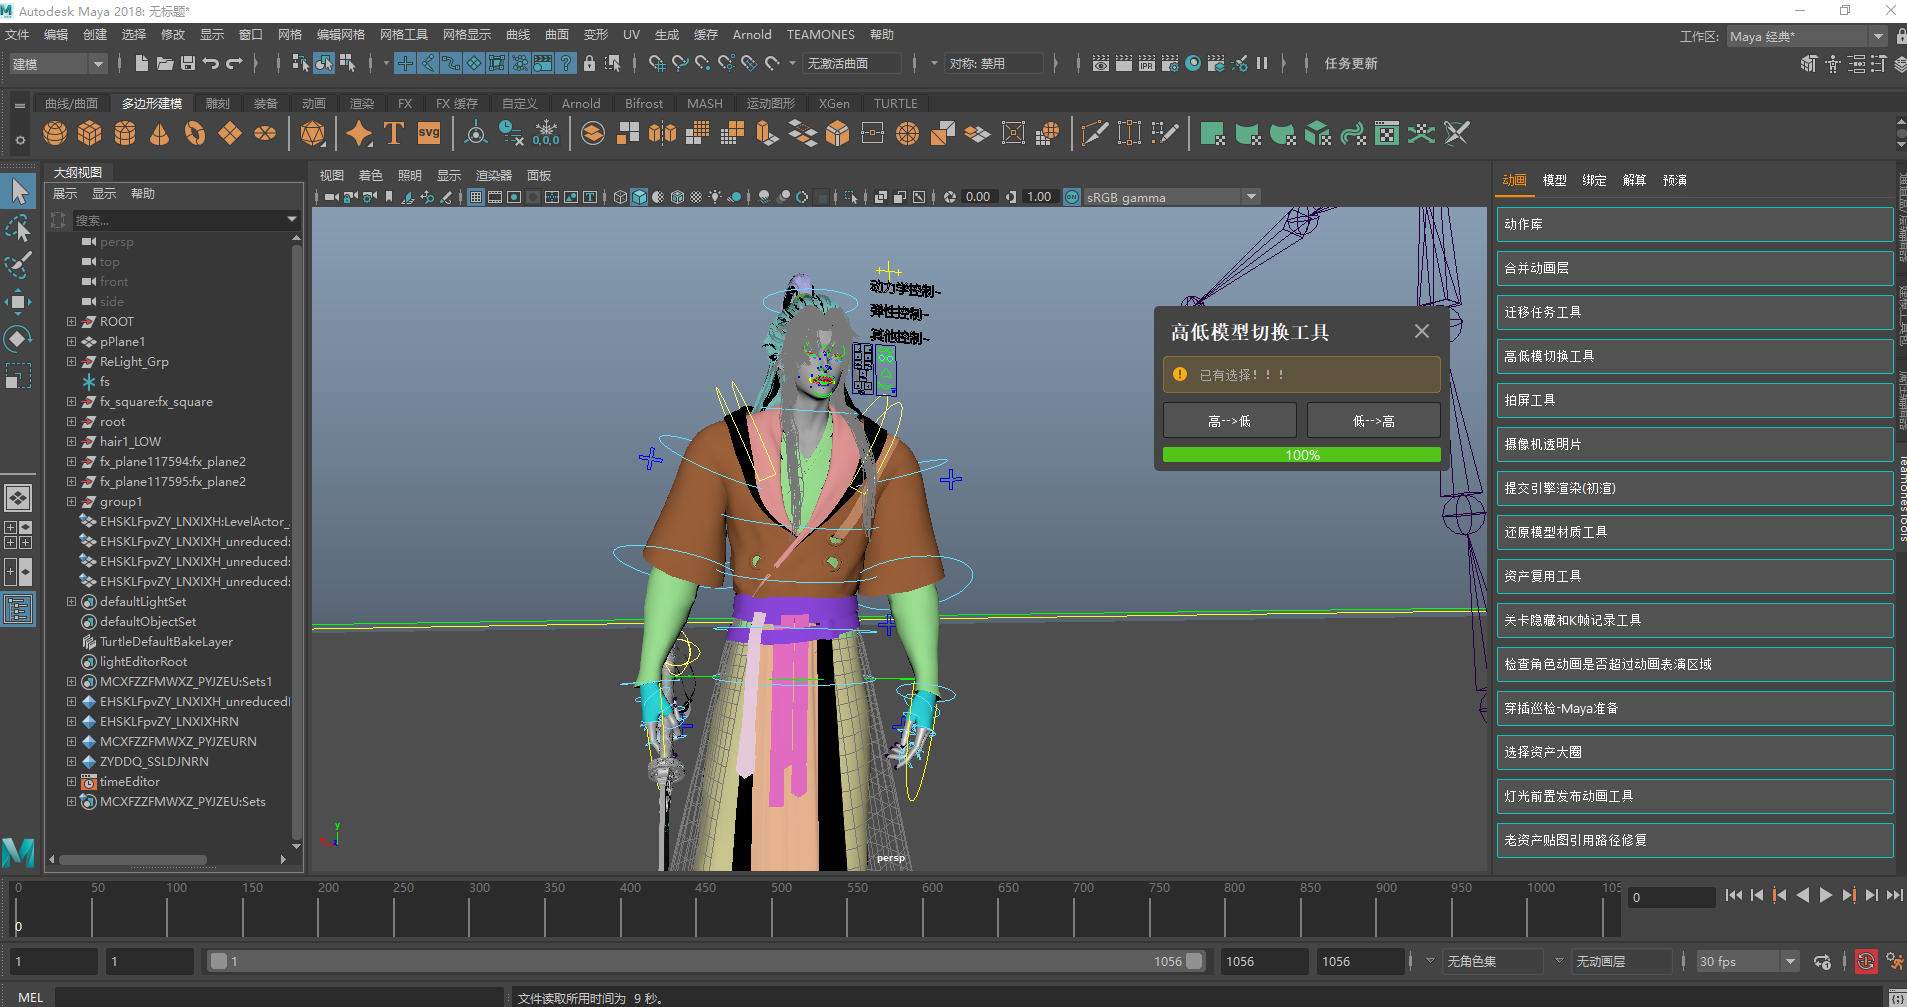
Task: Click the polygon cube shelf icon
Action: 90,133
